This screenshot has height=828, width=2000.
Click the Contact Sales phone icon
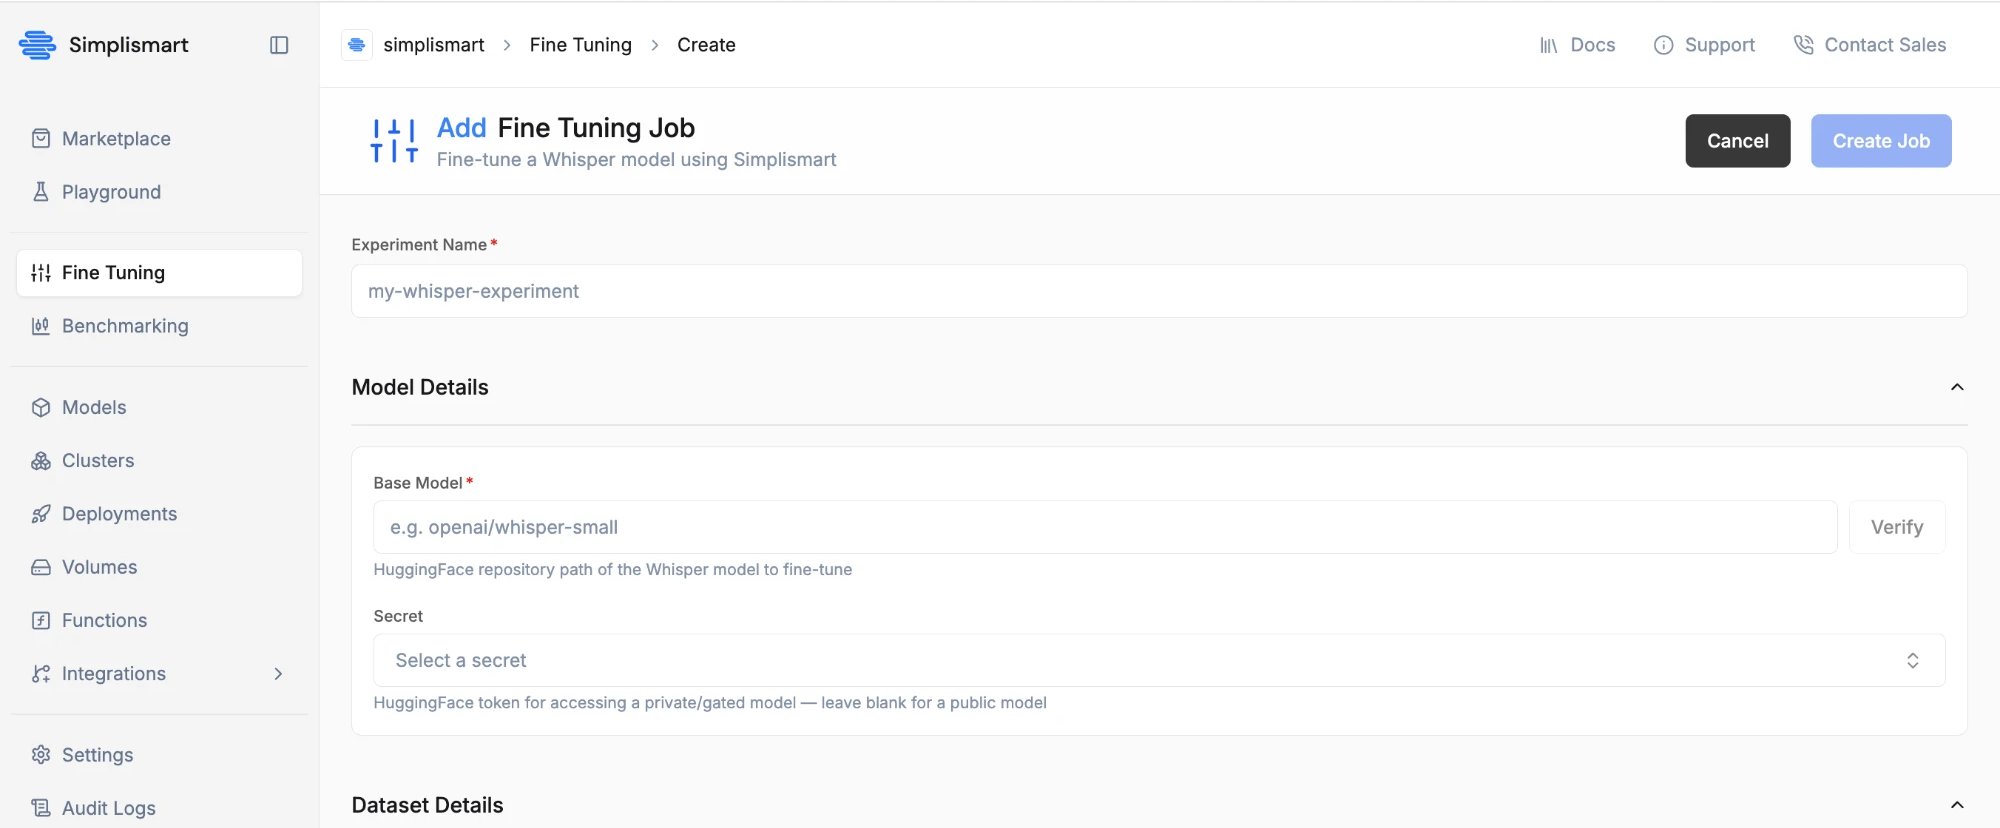[x=1803, y=45]
